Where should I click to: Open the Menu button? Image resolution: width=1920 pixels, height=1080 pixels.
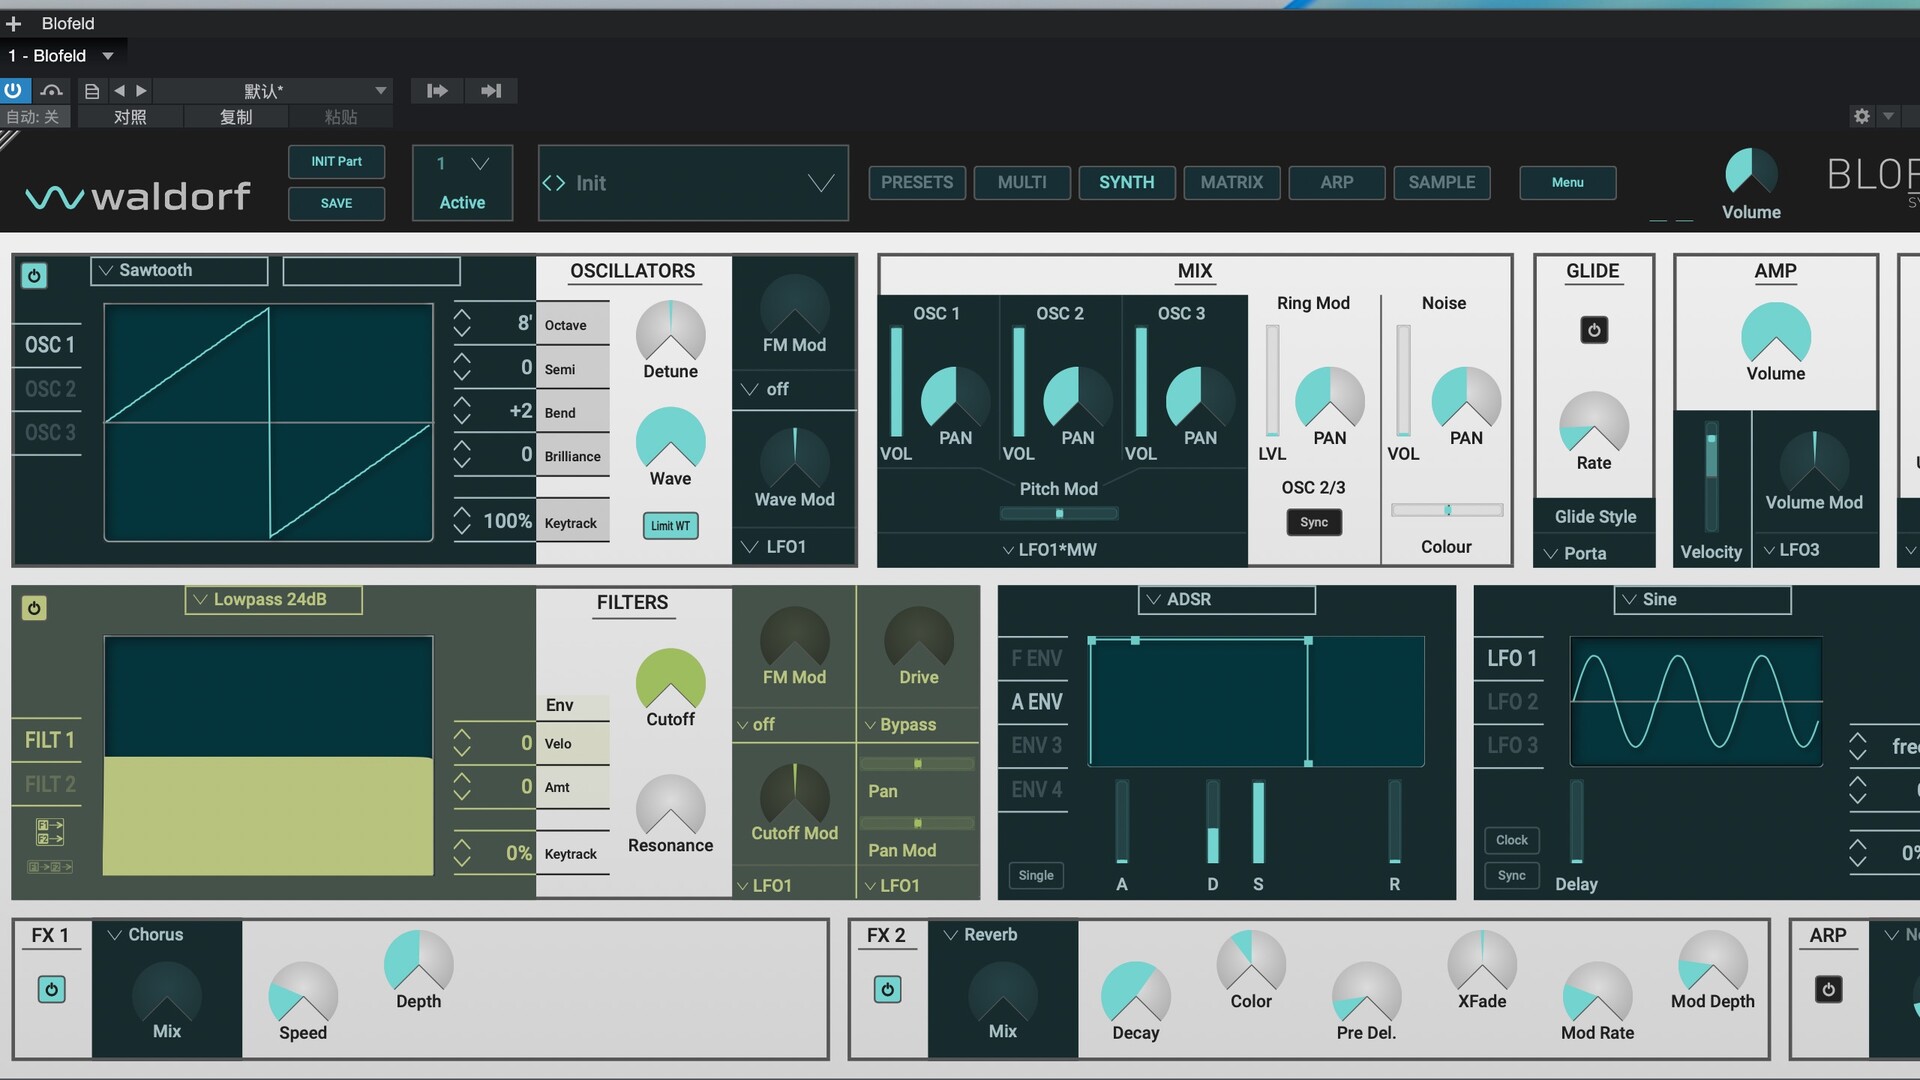pyautogui.click(x=1567, y=182)
